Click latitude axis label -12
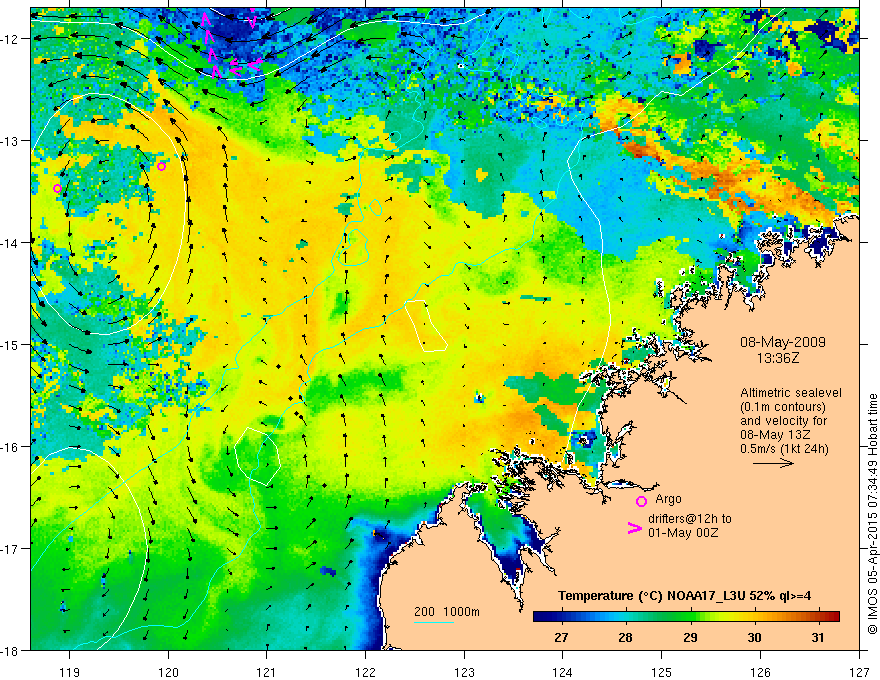880x680 pixels. pyautogui.click(x=12, y=39)
